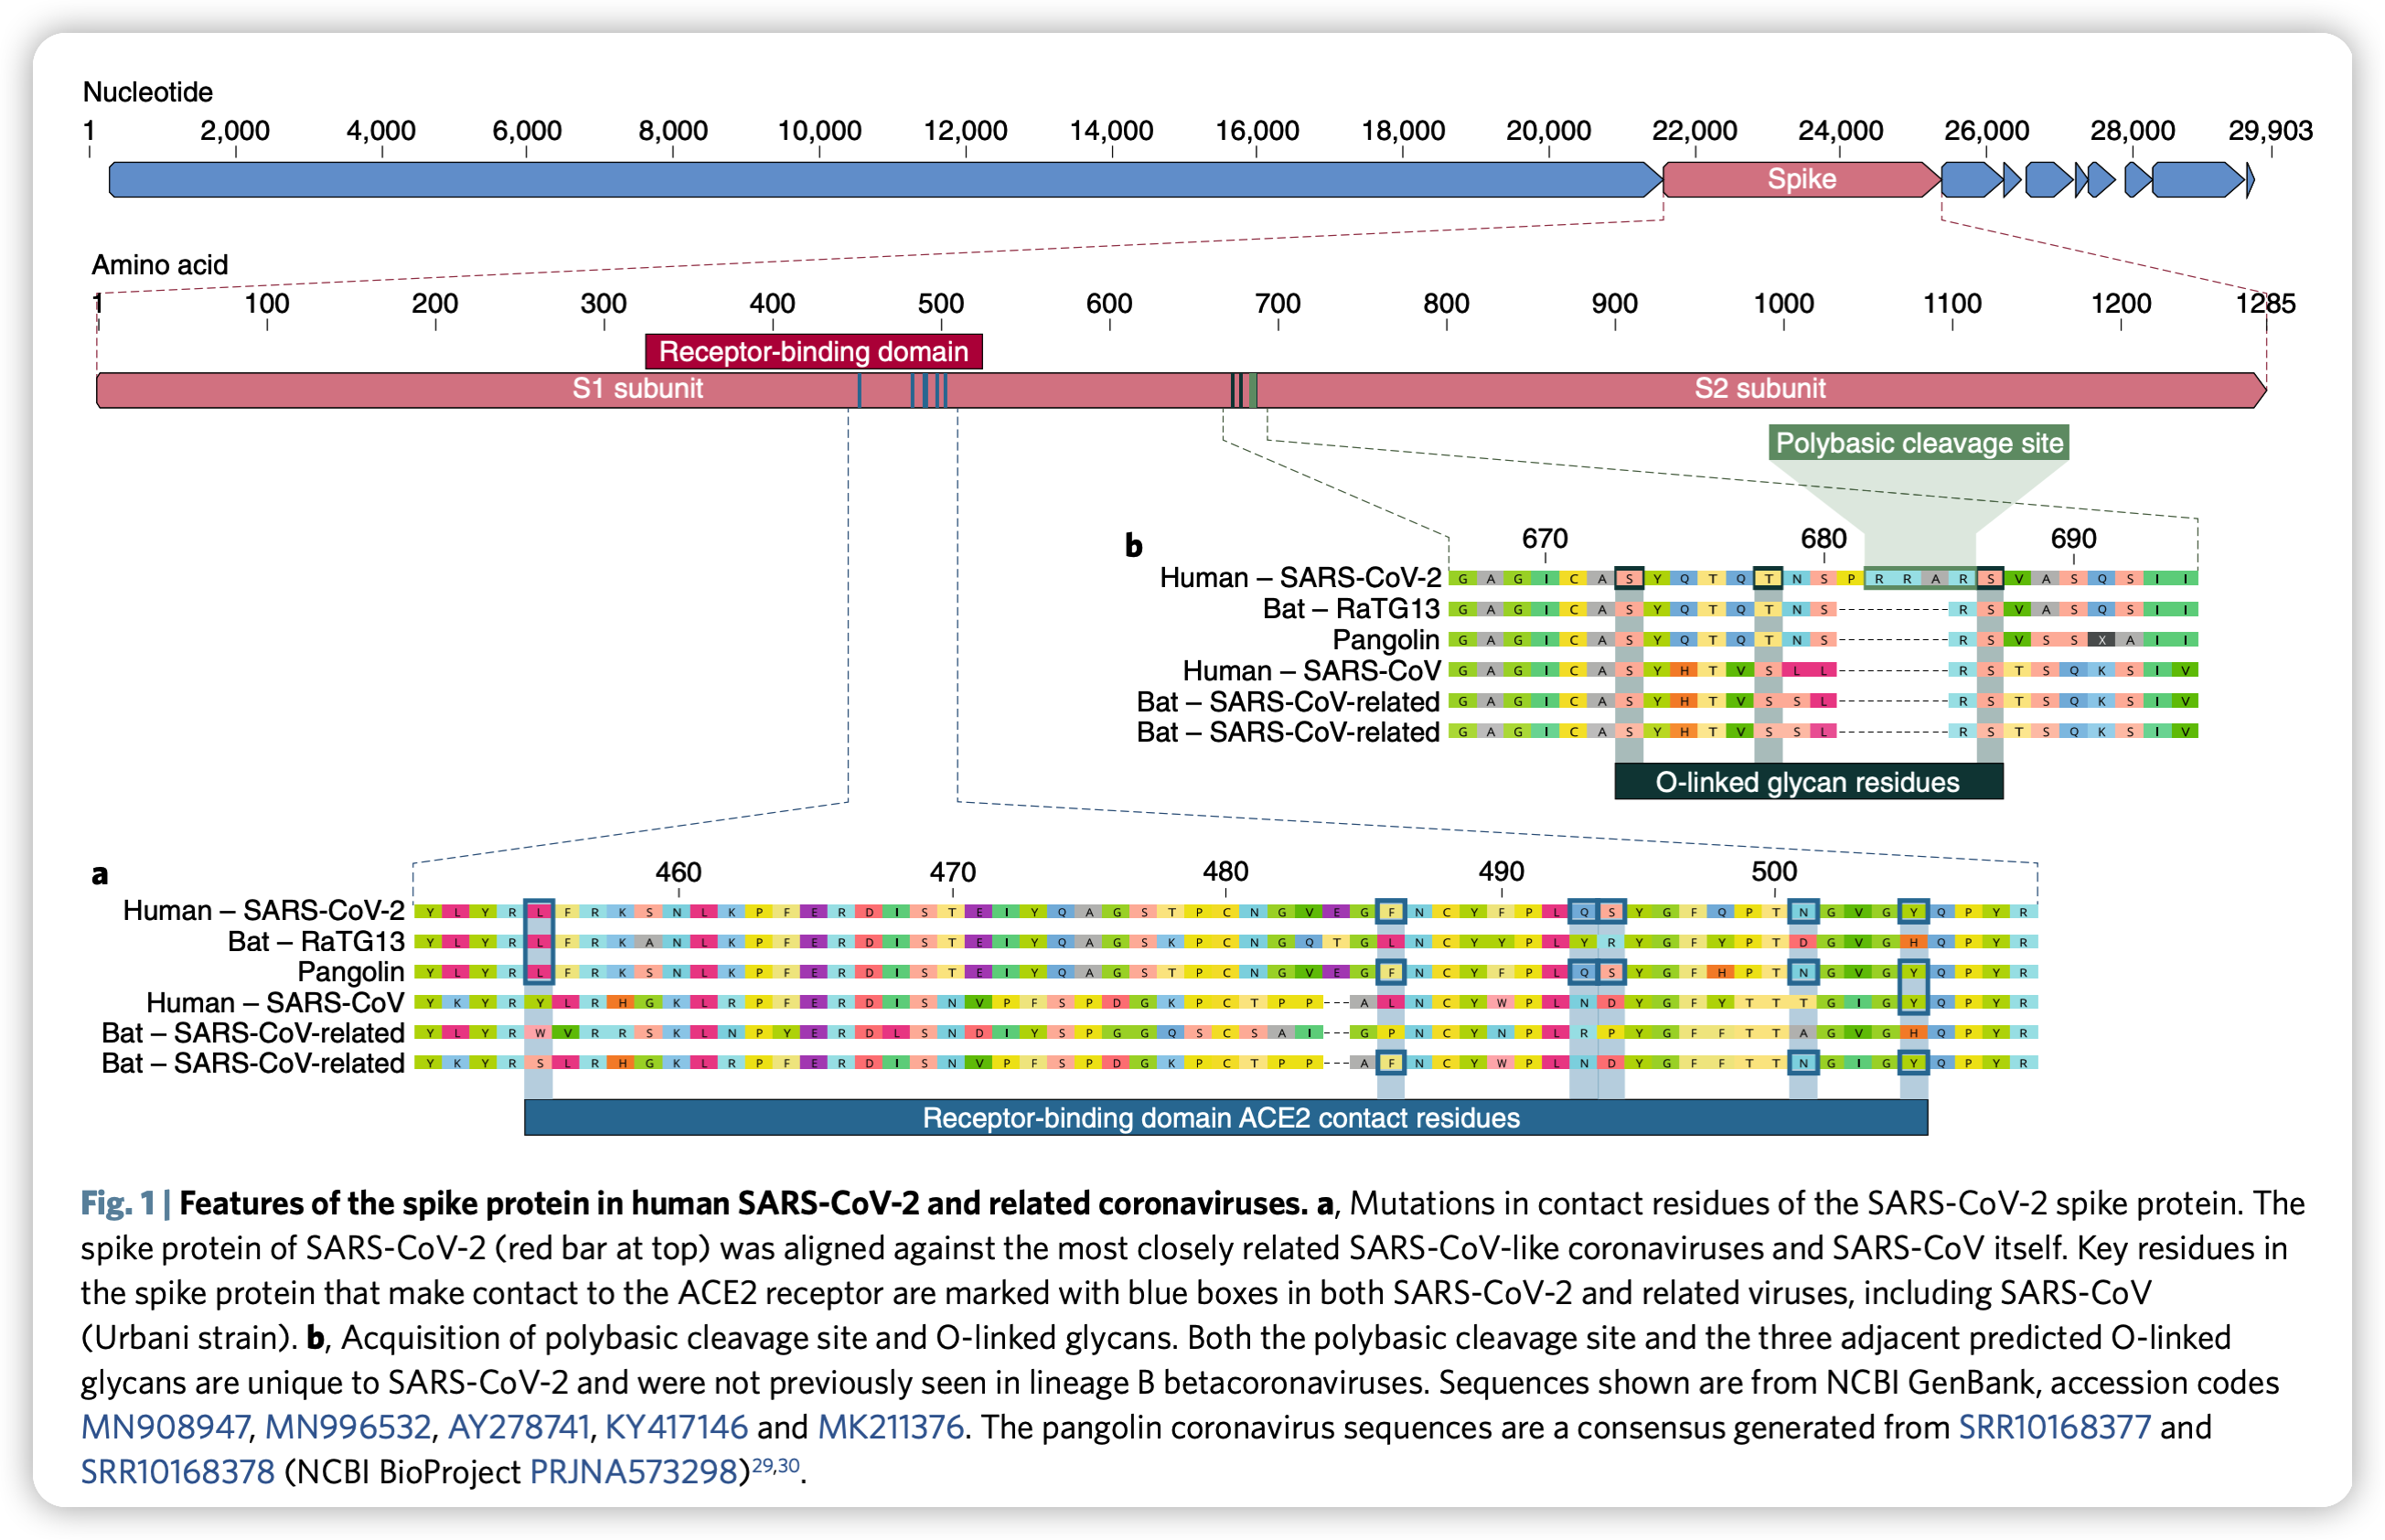Click position 460 in panel a alignment

point(678,872)
